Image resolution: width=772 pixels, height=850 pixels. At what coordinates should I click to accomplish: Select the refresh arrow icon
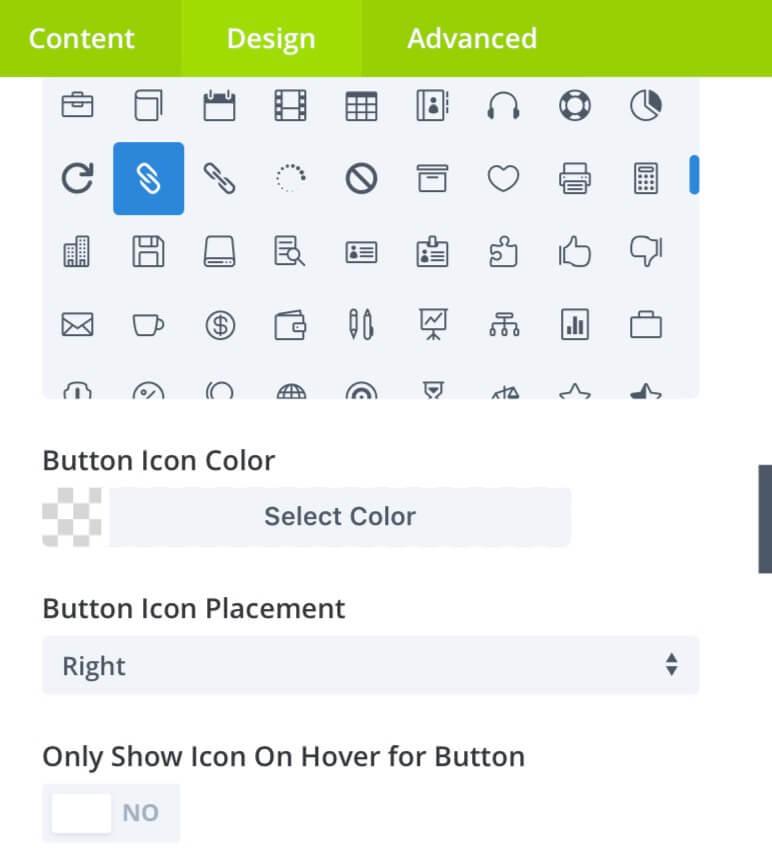[78, 178]
